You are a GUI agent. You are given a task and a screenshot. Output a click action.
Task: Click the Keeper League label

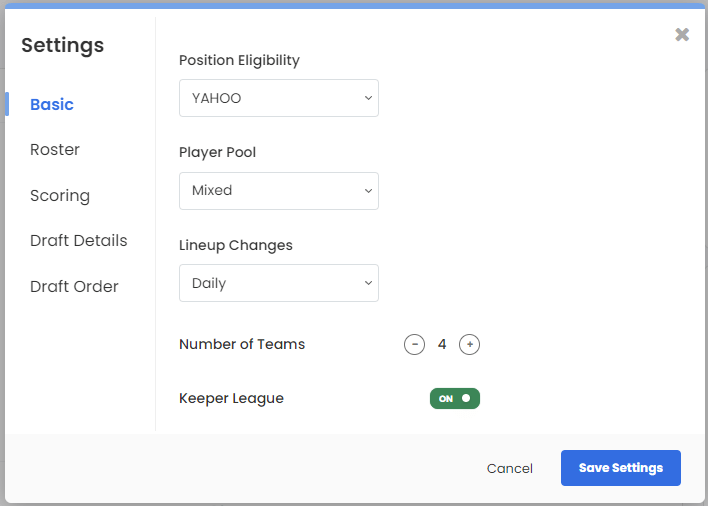pyautogui.click(x=231, y=399)
